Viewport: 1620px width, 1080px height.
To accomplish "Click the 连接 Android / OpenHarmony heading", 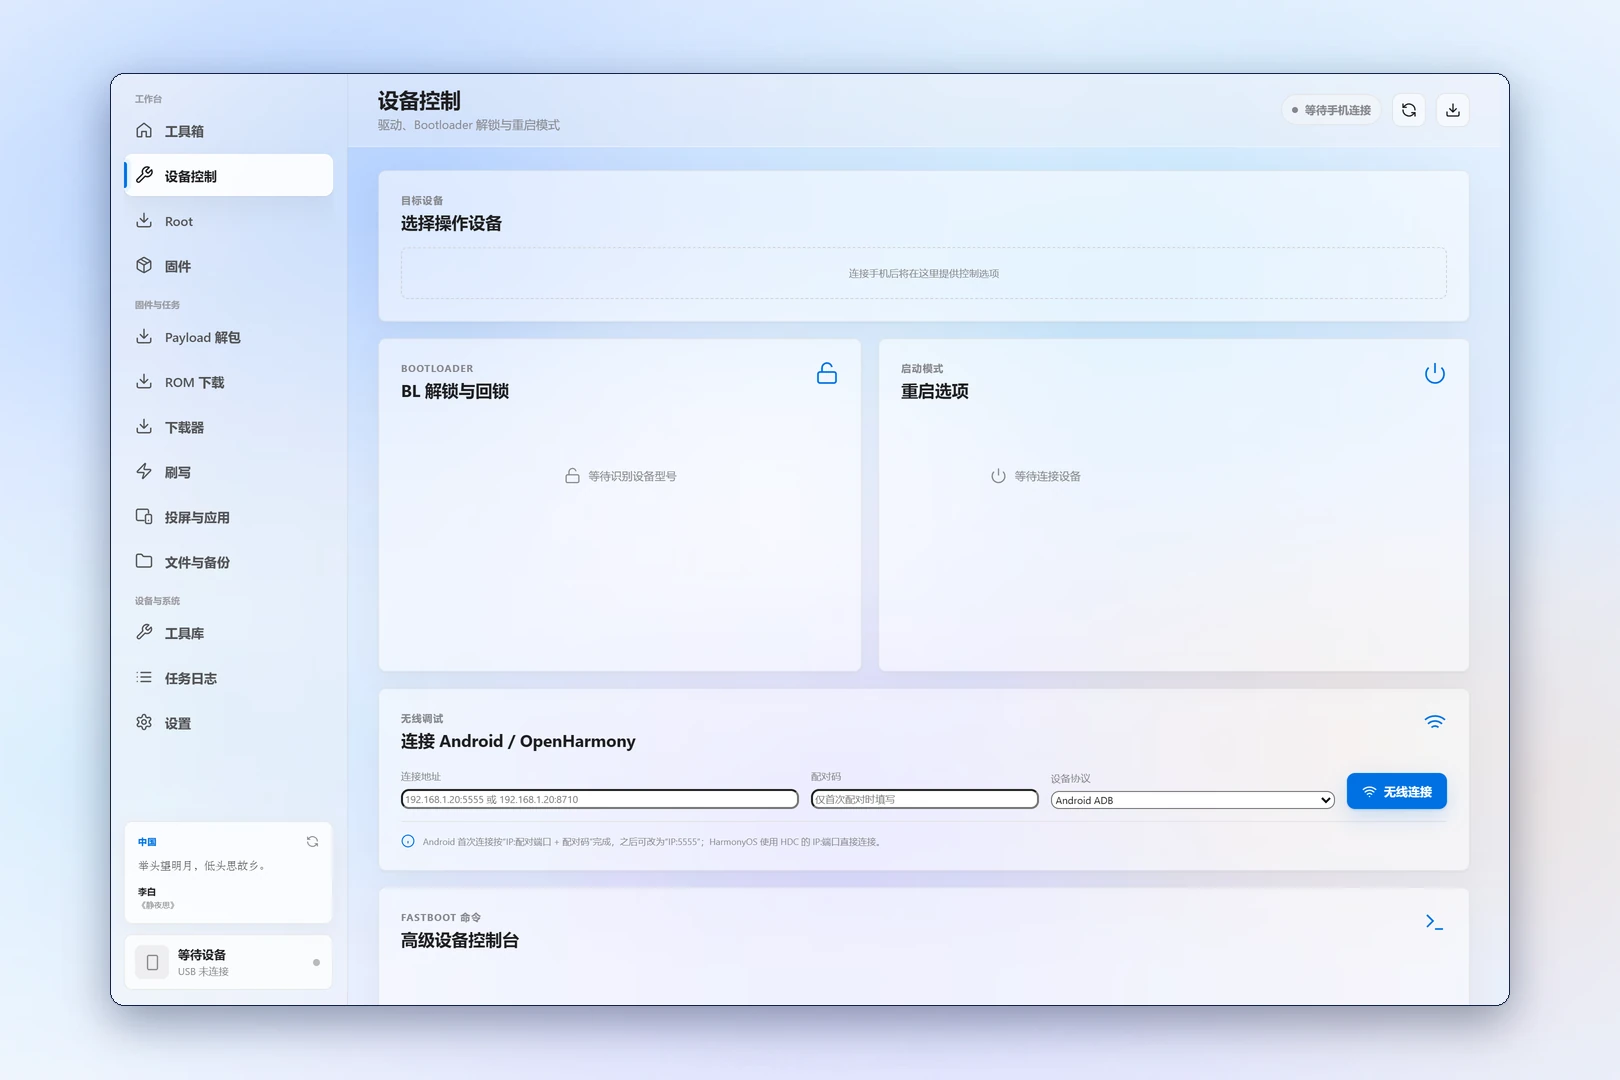I will (x=518, y=741).
